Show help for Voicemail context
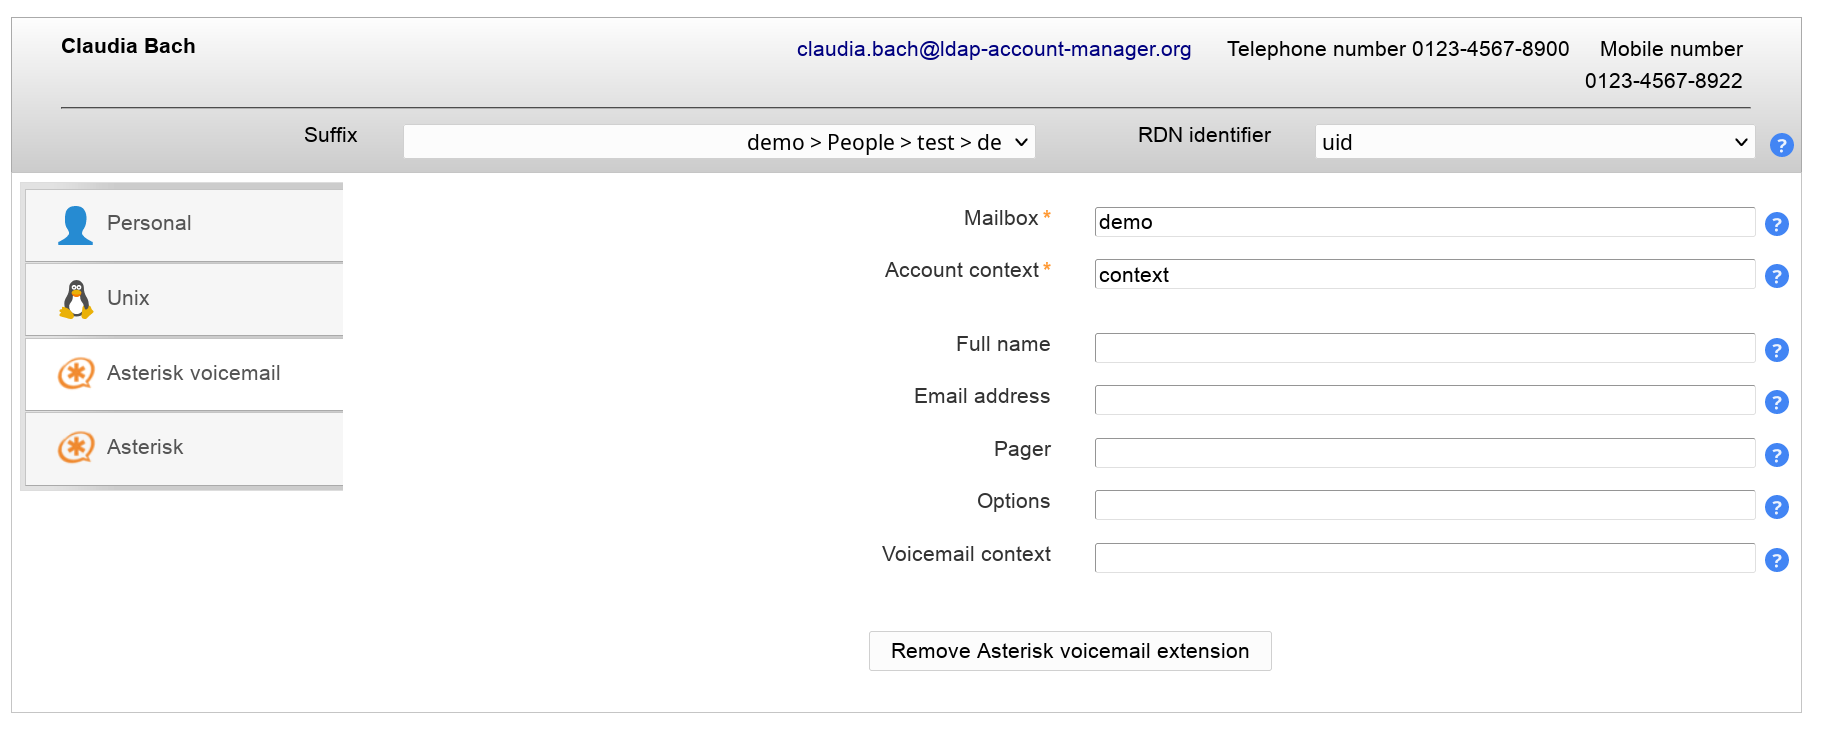1826x729 pixels. (x=1776, y=560)
